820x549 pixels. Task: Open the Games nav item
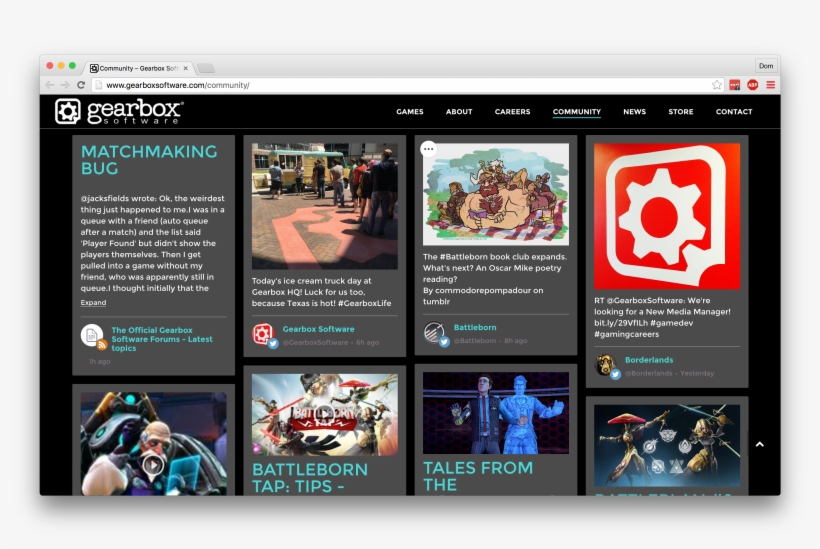[409, 111]
